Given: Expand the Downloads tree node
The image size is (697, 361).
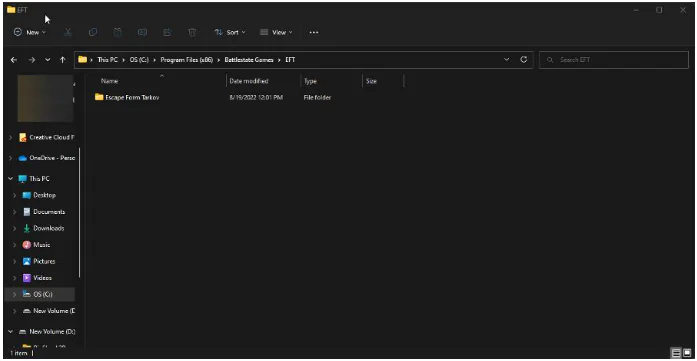Looking at the screenshot, I should (x=15, y=228).
